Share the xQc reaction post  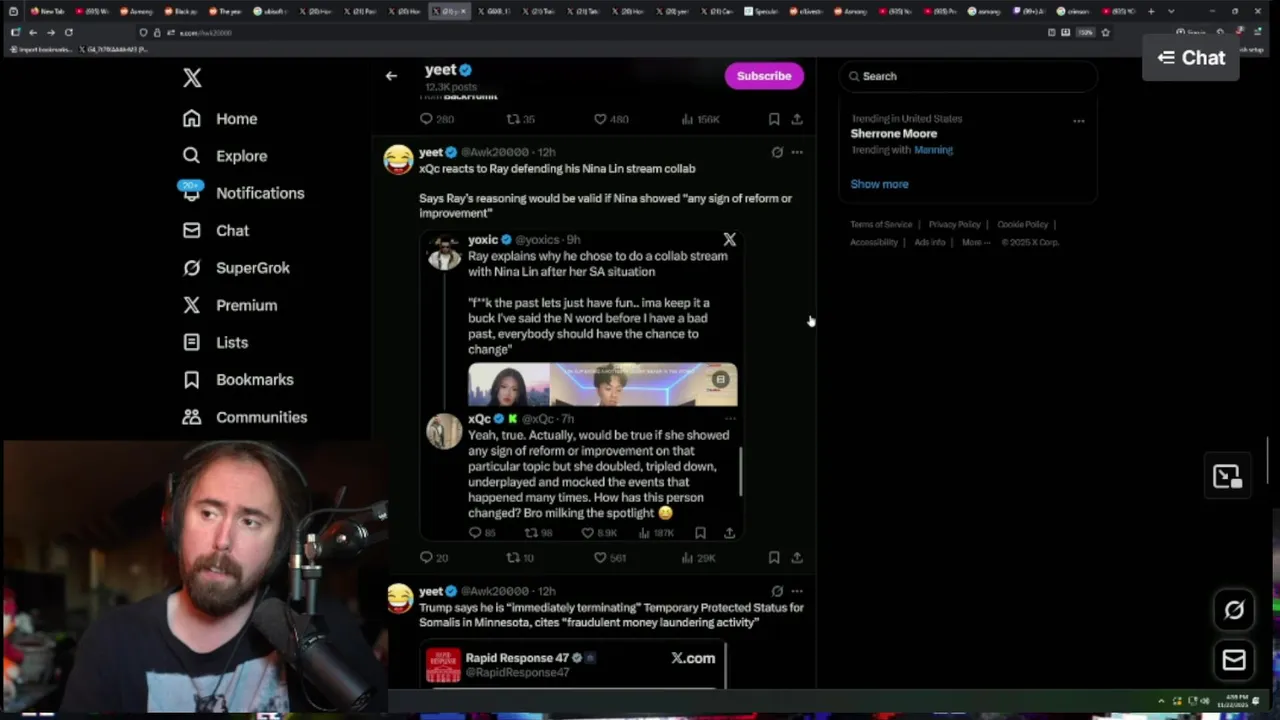coord(797,558)
